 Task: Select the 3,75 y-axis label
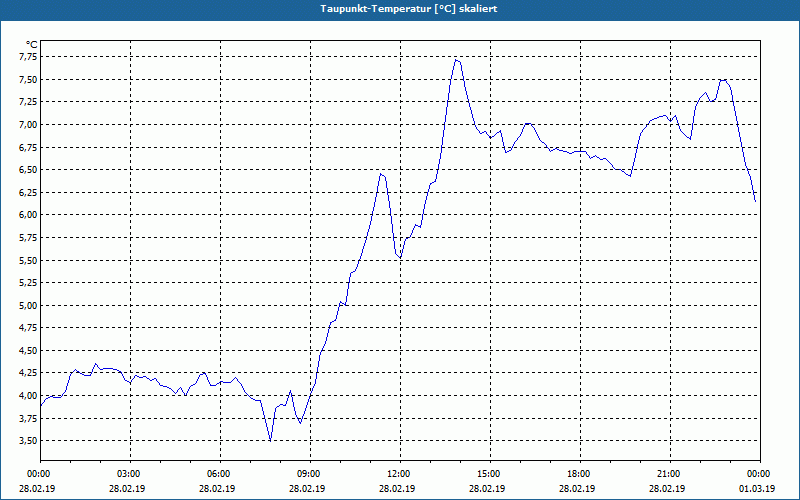point(28,418)
